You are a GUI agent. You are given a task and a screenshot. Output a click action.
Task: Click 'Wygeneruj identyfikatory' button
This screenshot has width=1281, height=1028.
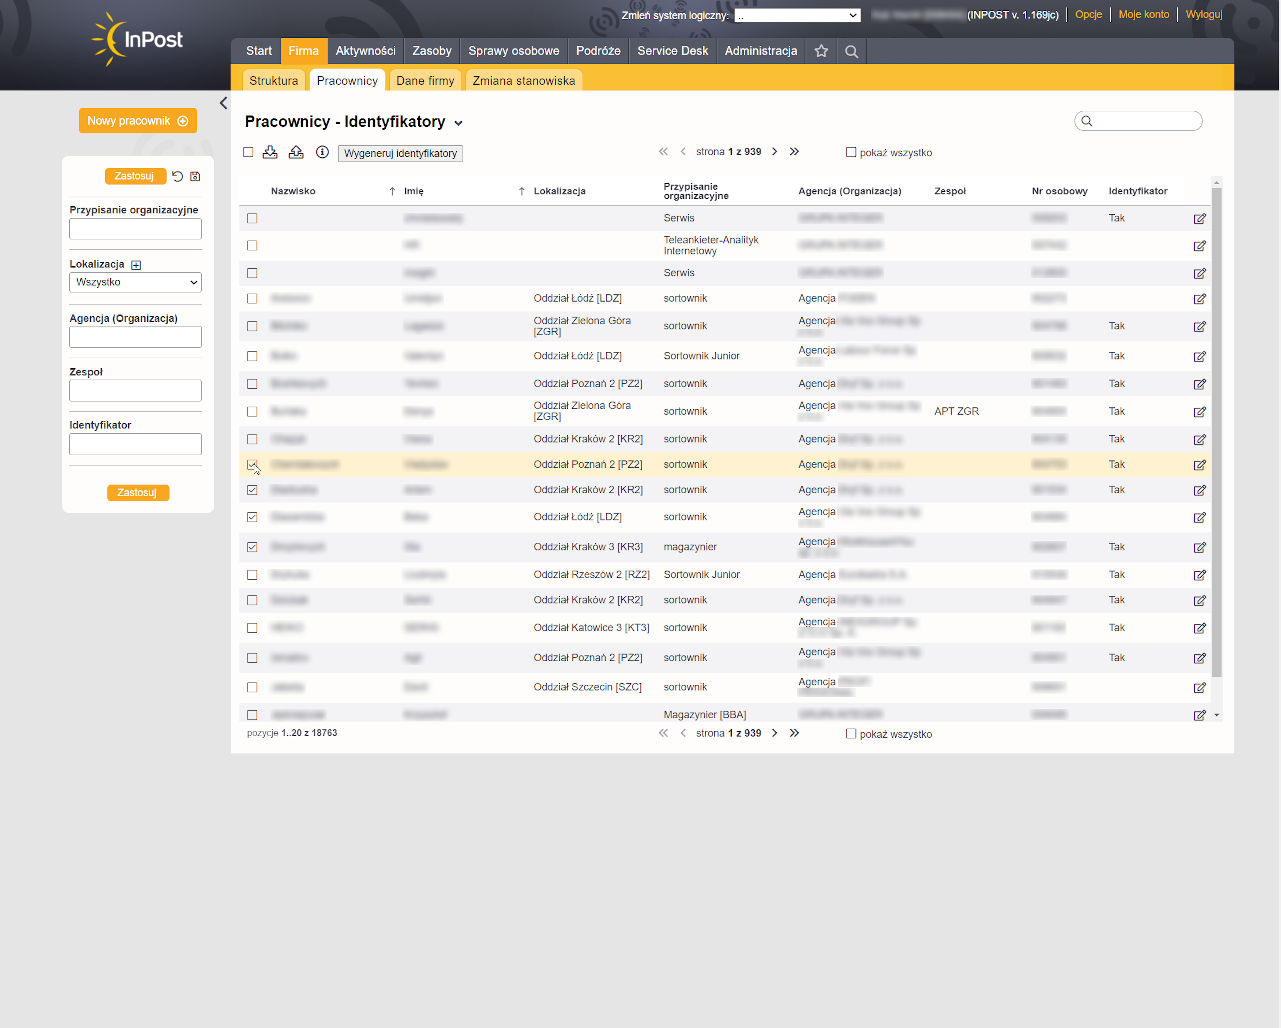[x=401, y=153]
